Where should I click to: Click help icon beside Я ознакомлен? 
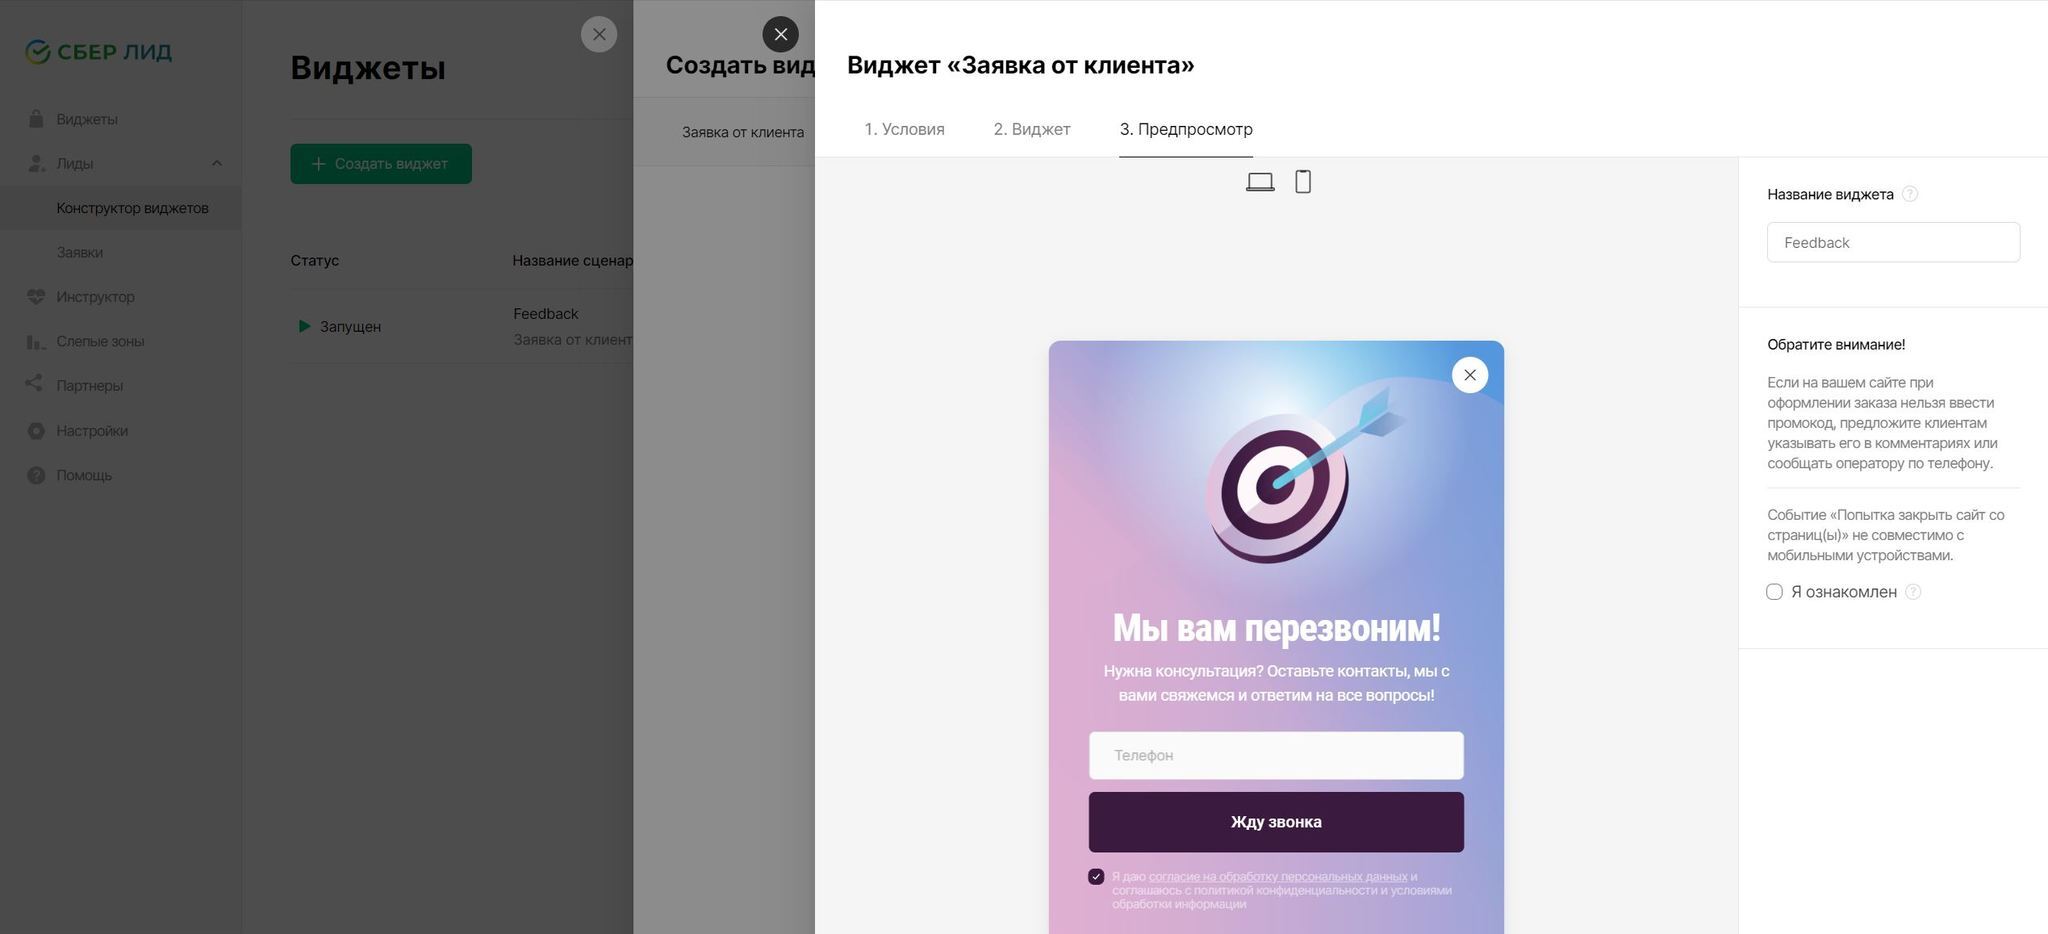pyautogui.click(x=1913, y=592)
